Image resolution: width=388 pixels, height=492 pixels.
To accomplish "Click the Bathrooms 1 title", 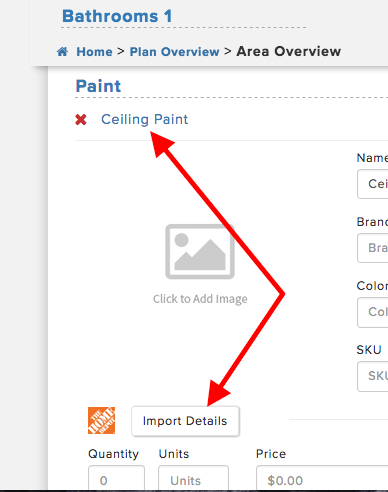I will point(117,16).
